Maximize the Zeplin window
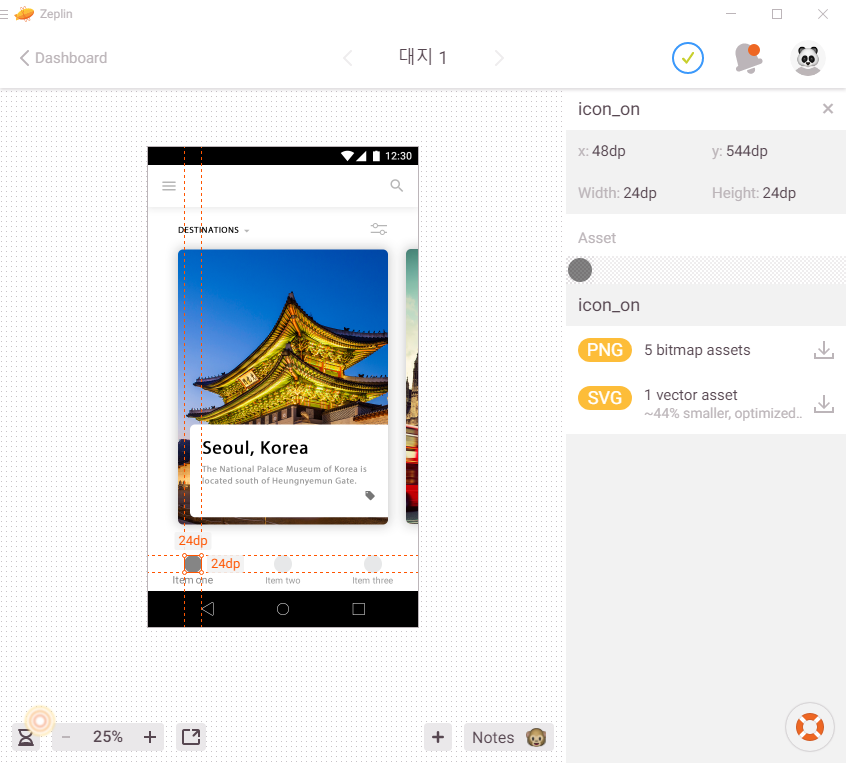The width and height of the screenshot is (846, 763). click(777, 14)
